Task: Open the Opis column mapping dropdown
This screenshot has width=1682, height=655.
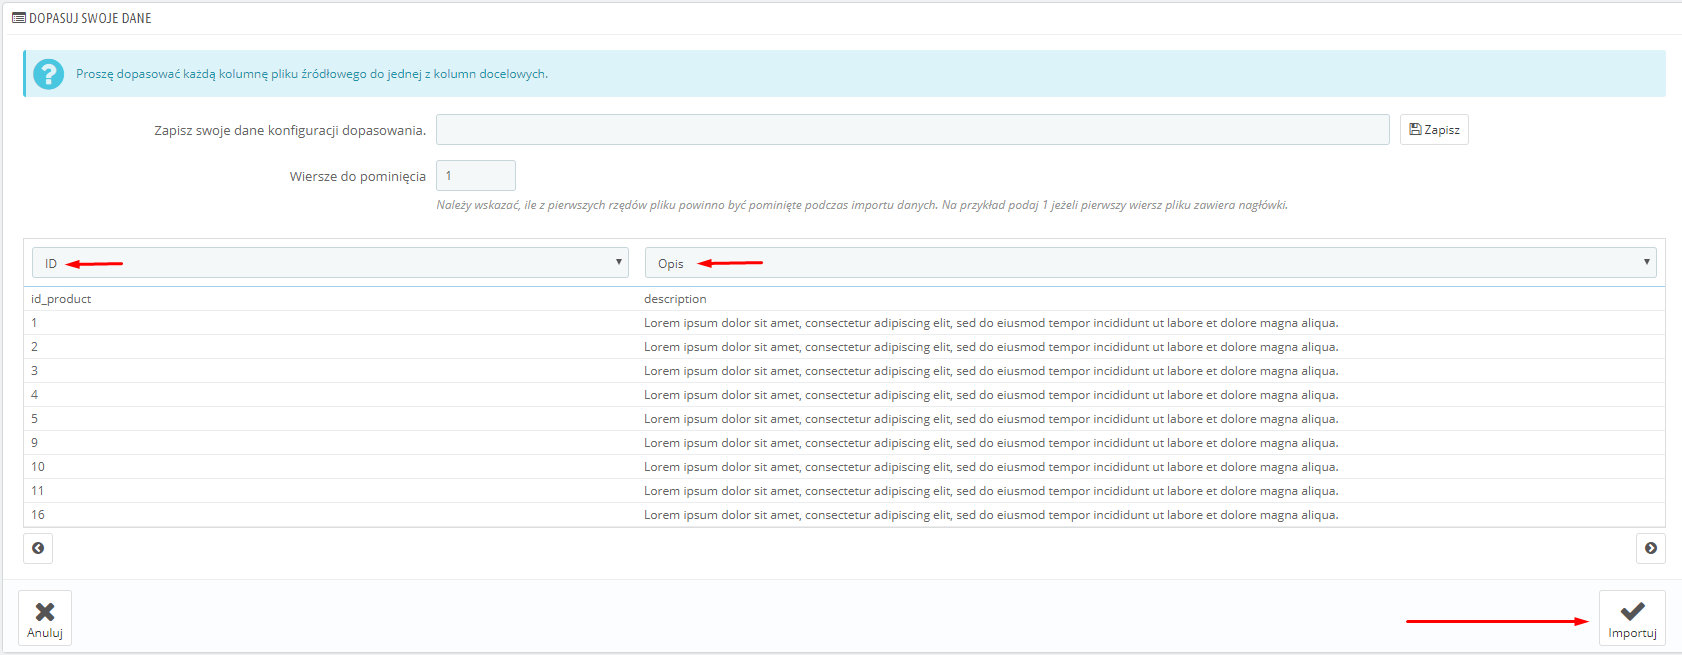Action: 1150,263
